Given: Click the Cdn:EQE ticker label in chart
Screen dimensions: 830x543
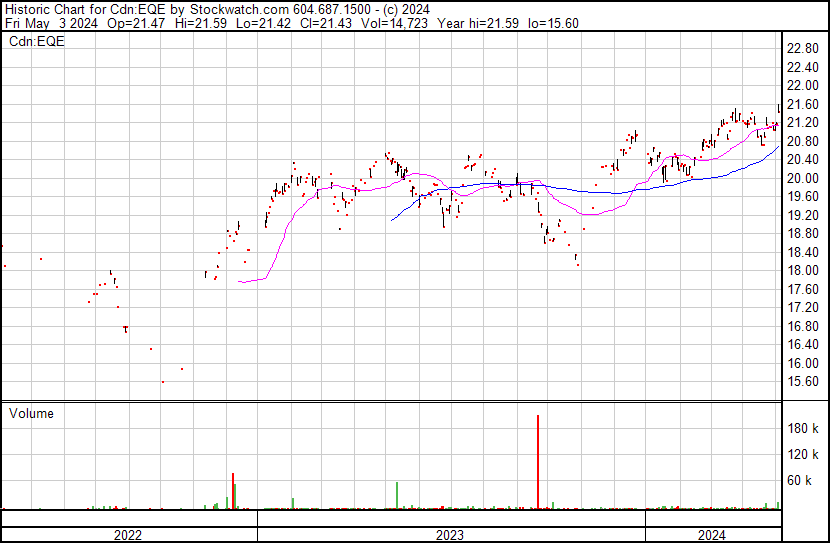Looking at the screenshot, I should click(x=37, y=41).
